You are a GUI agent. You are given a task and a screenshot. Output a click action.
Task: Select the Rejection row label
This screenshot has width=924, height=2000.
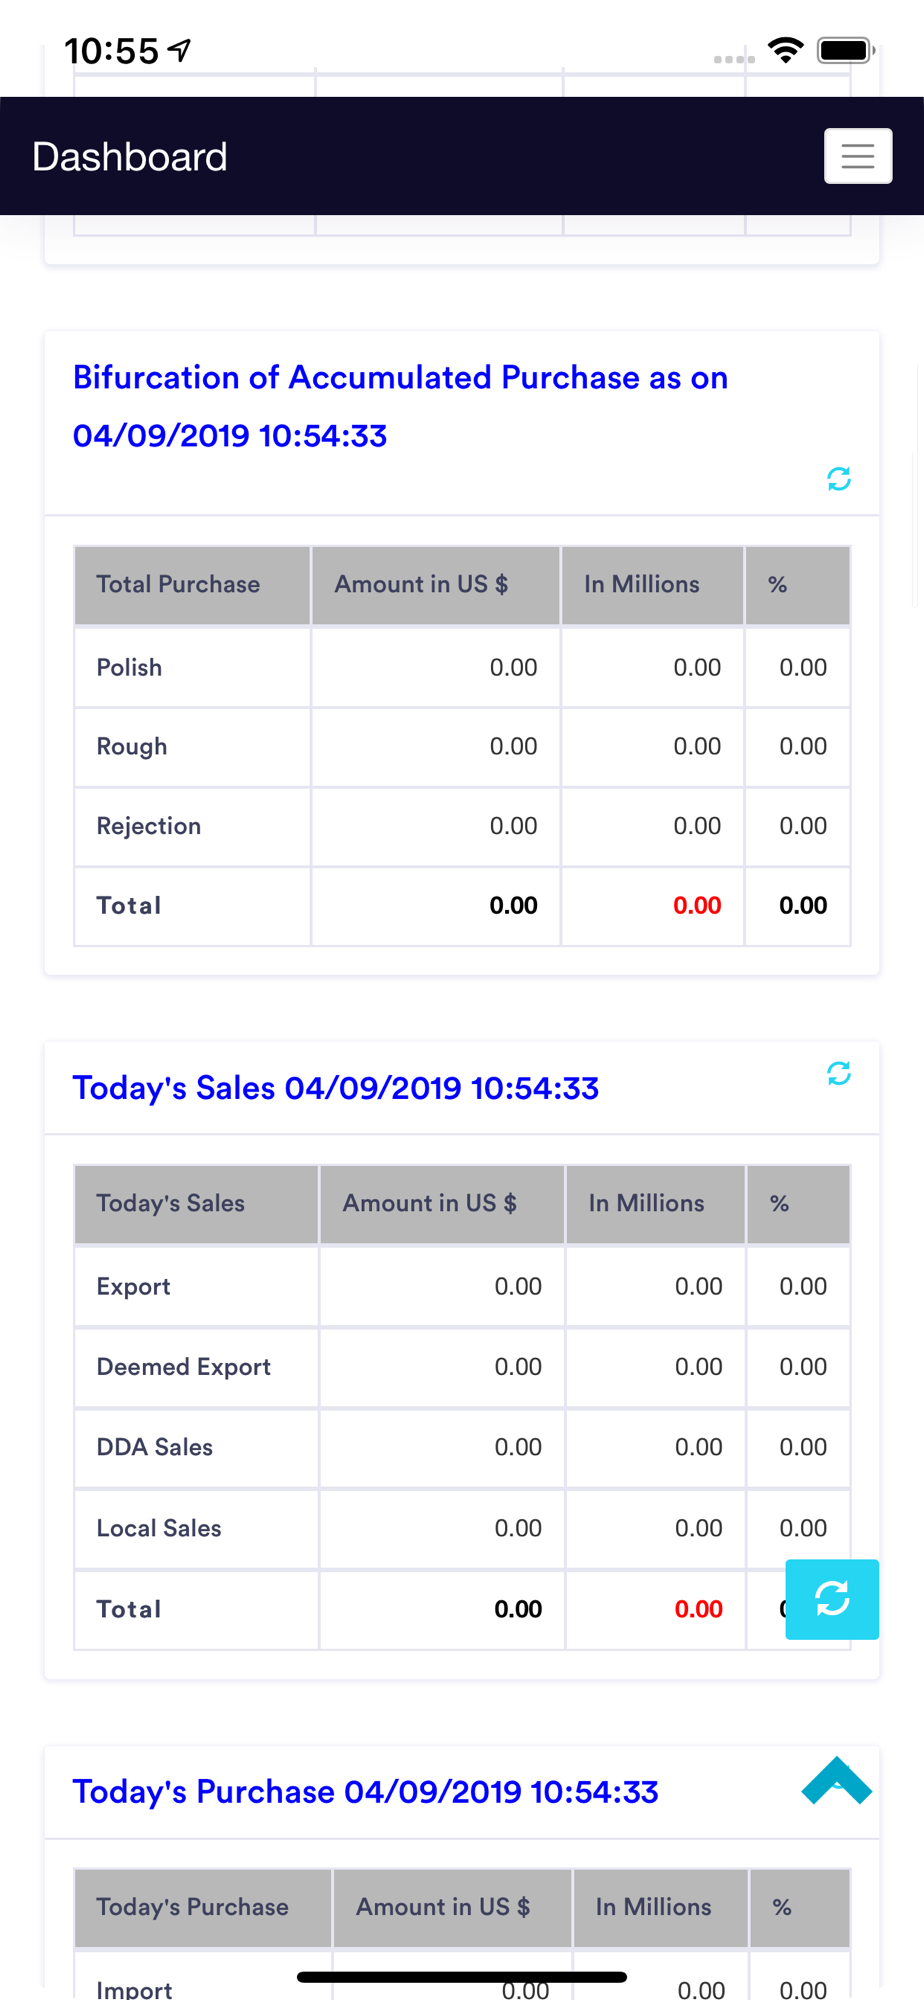pos(149,826)
